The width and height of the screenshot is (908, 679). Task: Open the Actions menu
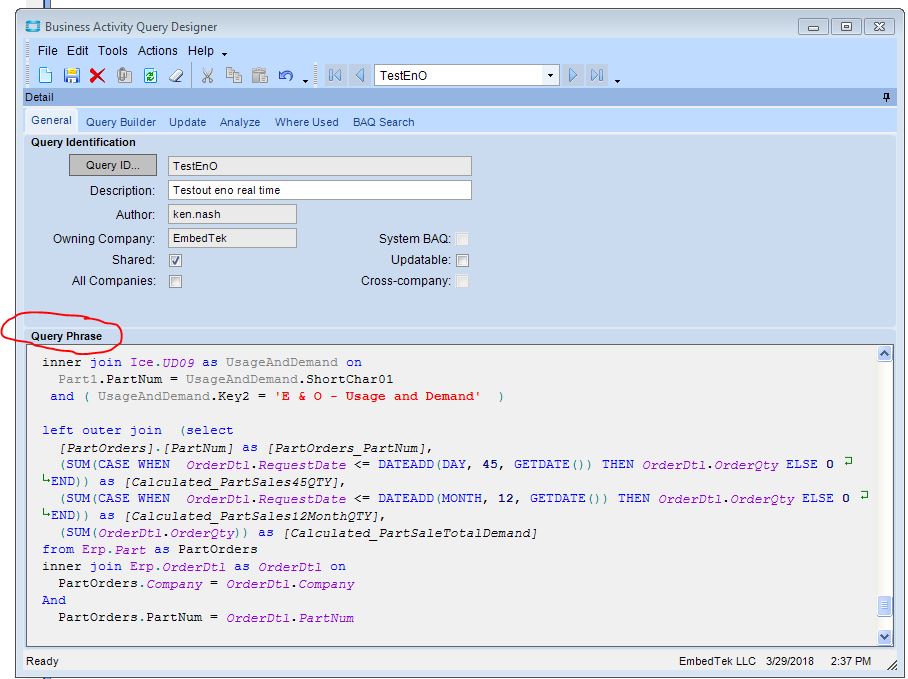point(157,51)
